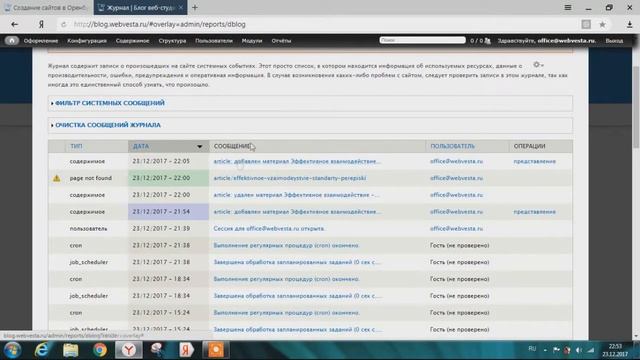The width and height of the screenshot is (640, 360).
Task: Reload the page via refresh icon
Action: pos(63,24)
